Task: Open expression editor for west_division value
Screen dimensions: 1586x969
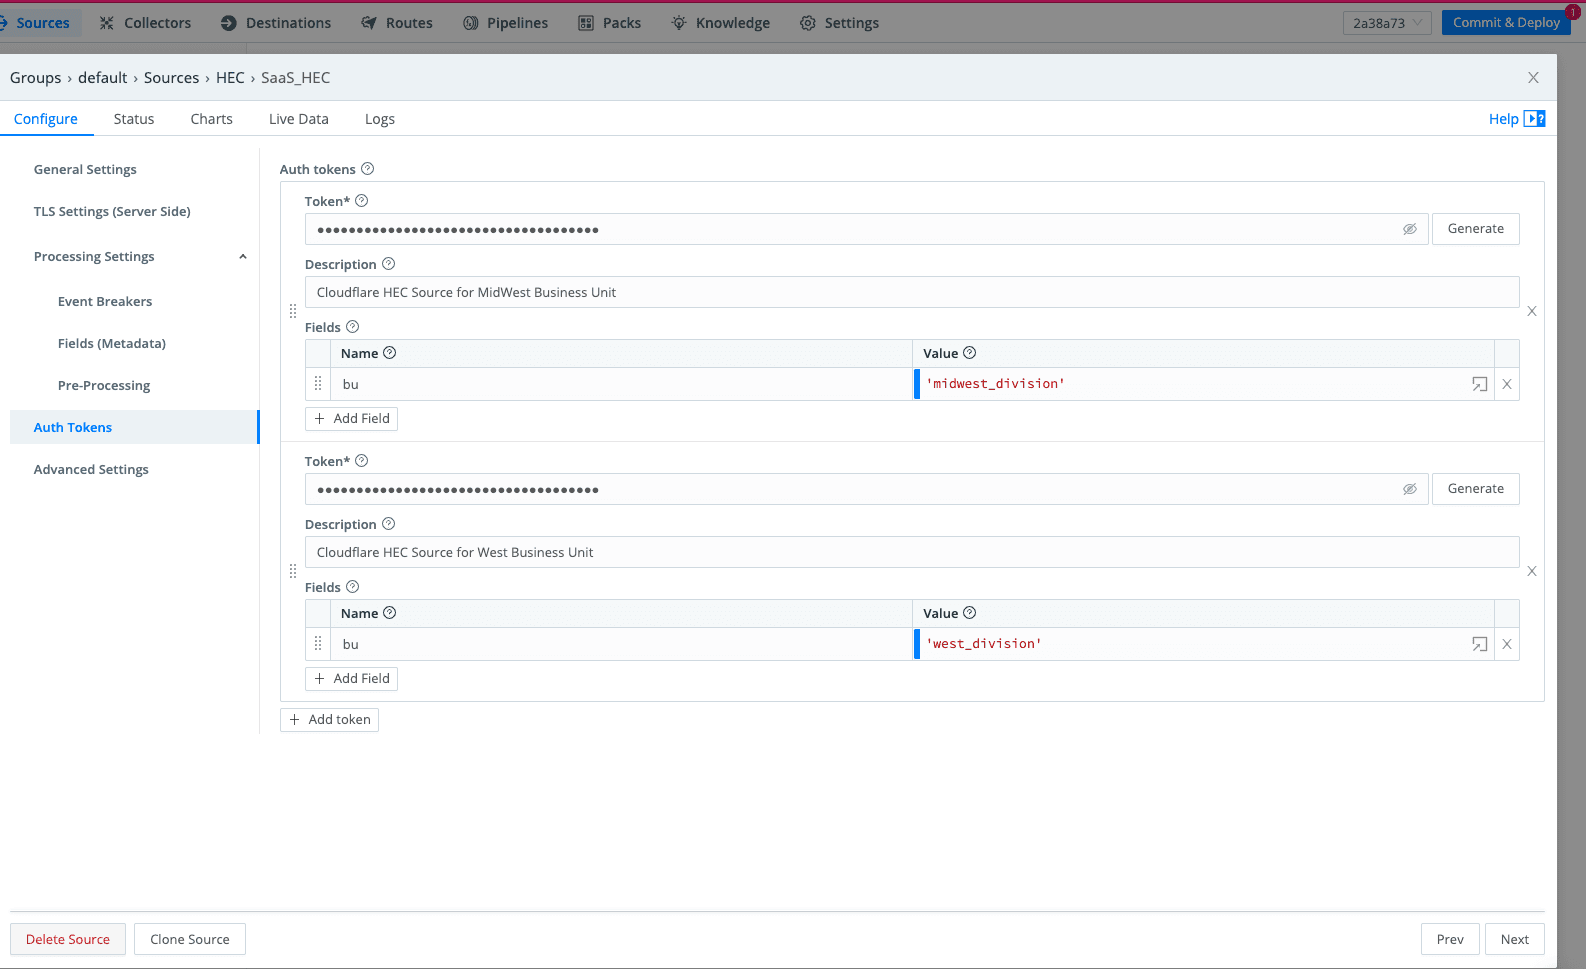Action: [x=1479, y=644]
